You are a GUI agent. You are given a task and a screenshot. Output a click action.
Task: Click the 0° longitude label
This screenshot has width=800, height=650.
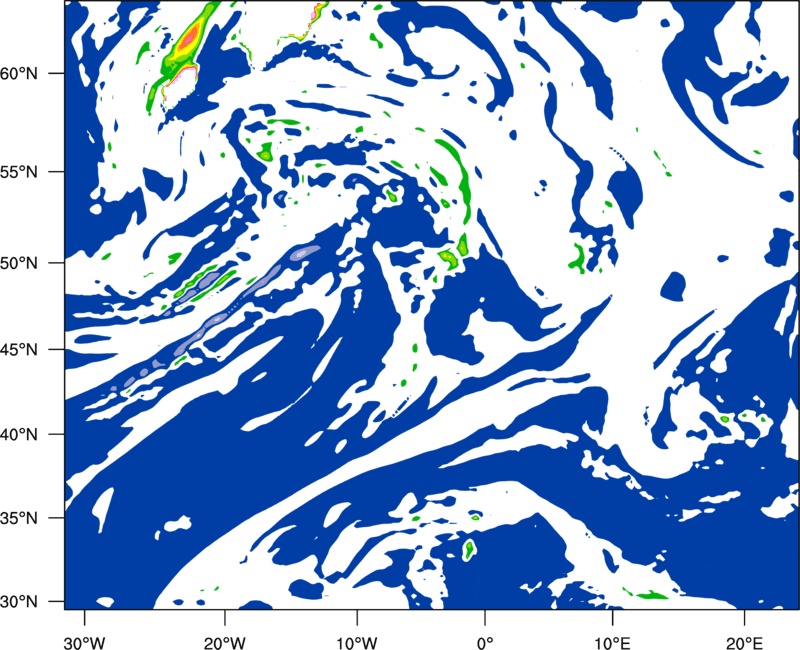(x=485, y=642)
